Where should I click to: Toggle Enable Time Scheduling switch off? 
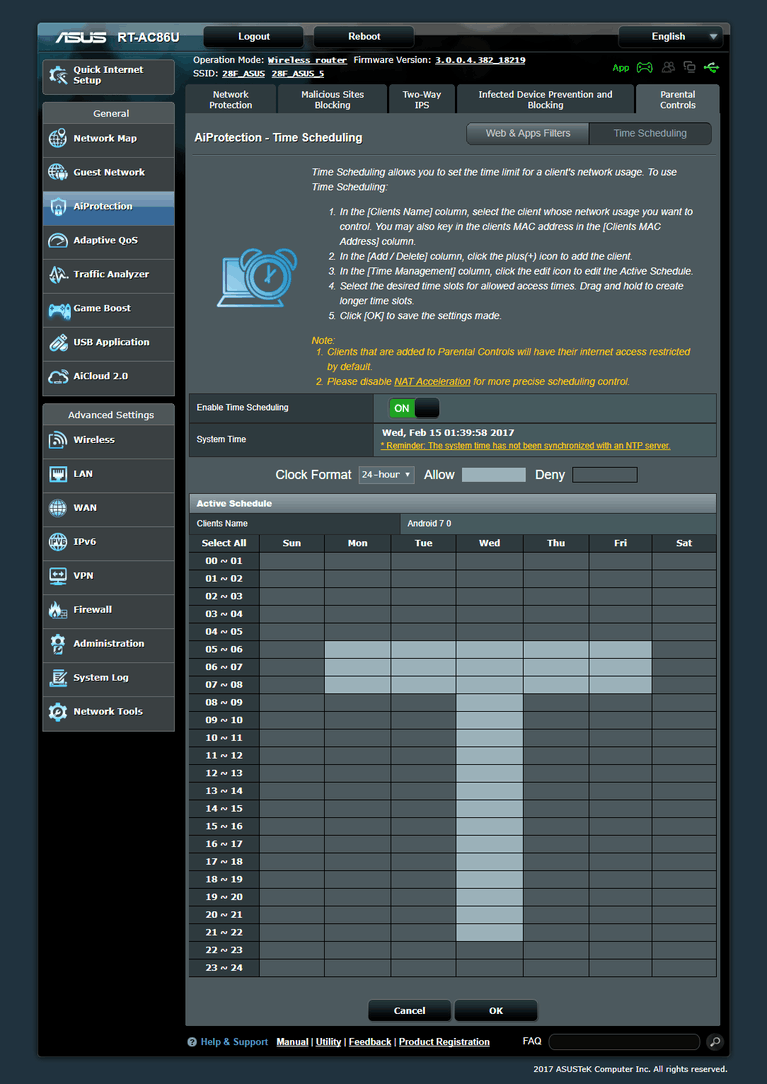point(414,408)
